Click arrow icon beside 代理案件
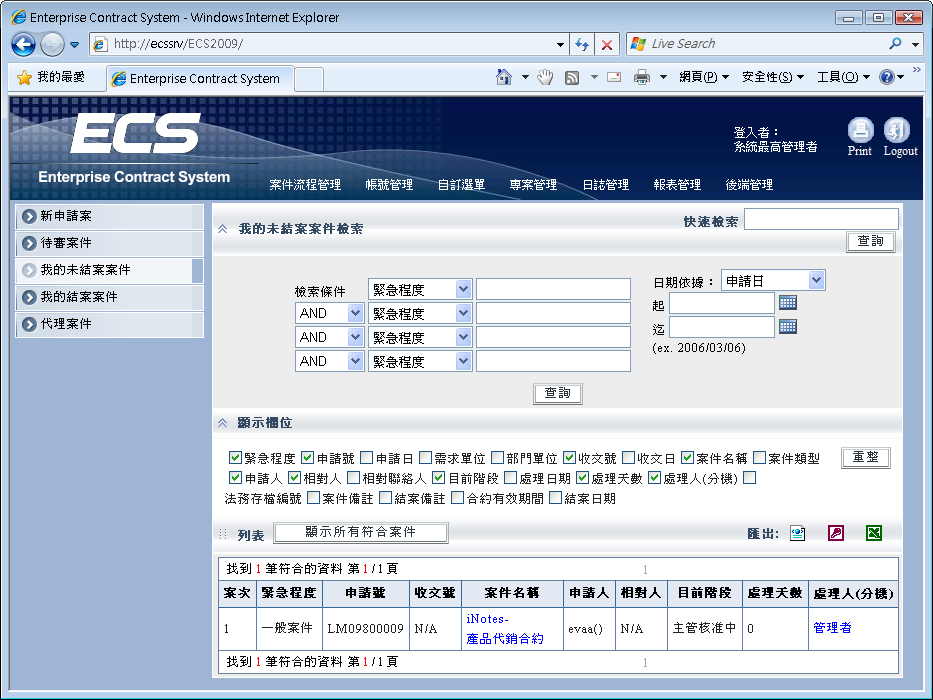 pos(29,324)
